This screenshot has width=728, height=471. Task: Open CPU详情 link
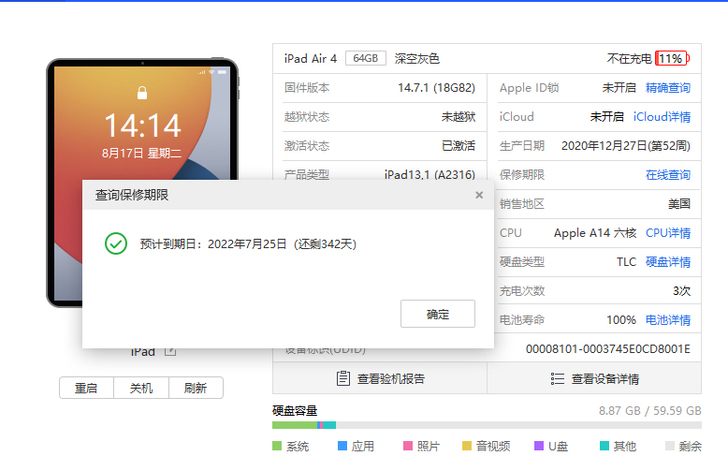(x=668, y=233)
